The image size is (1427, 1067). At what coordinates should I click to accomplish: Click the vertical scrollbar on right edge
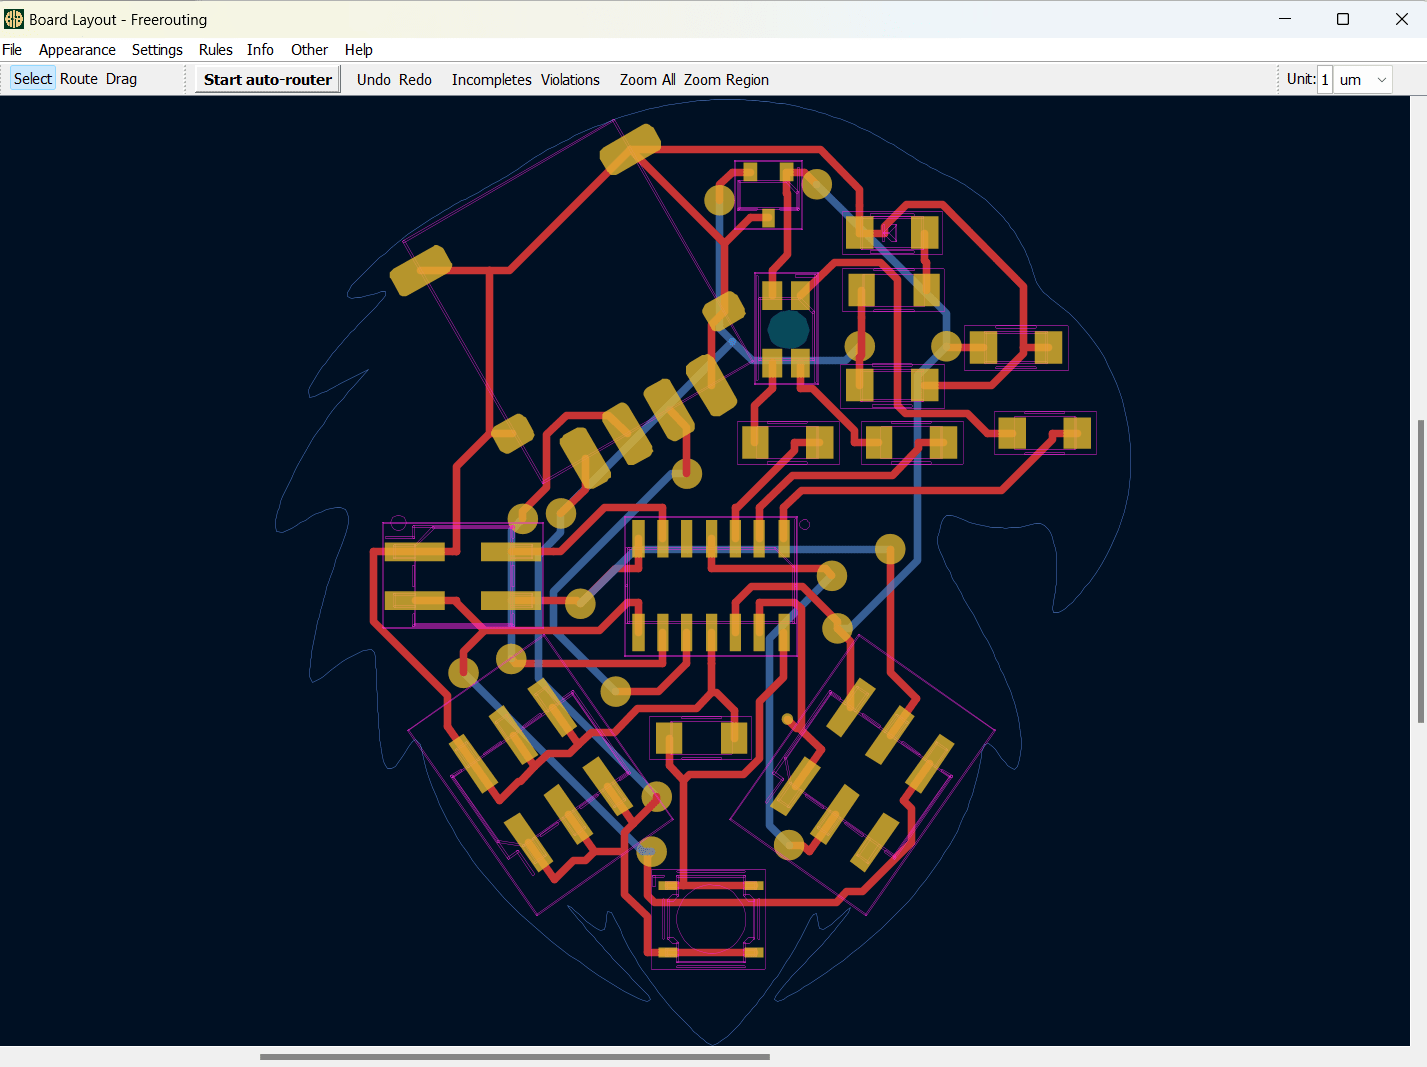click(x=1420, y=570)
